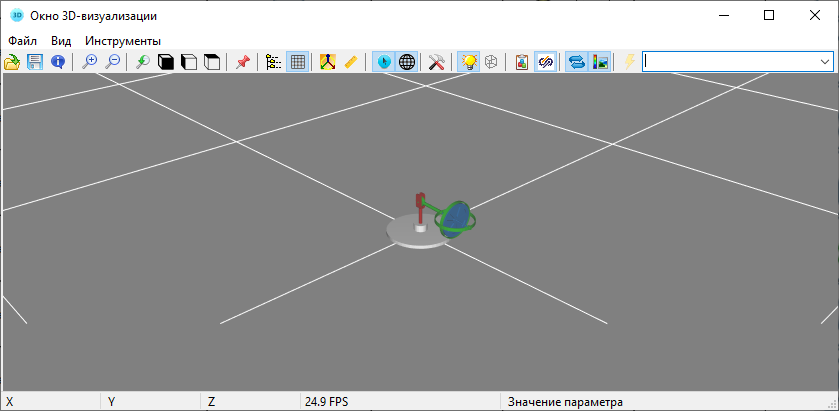Click the open file folder icon
This screenshot has height=411, width=839.
click(x=12, y=62)
